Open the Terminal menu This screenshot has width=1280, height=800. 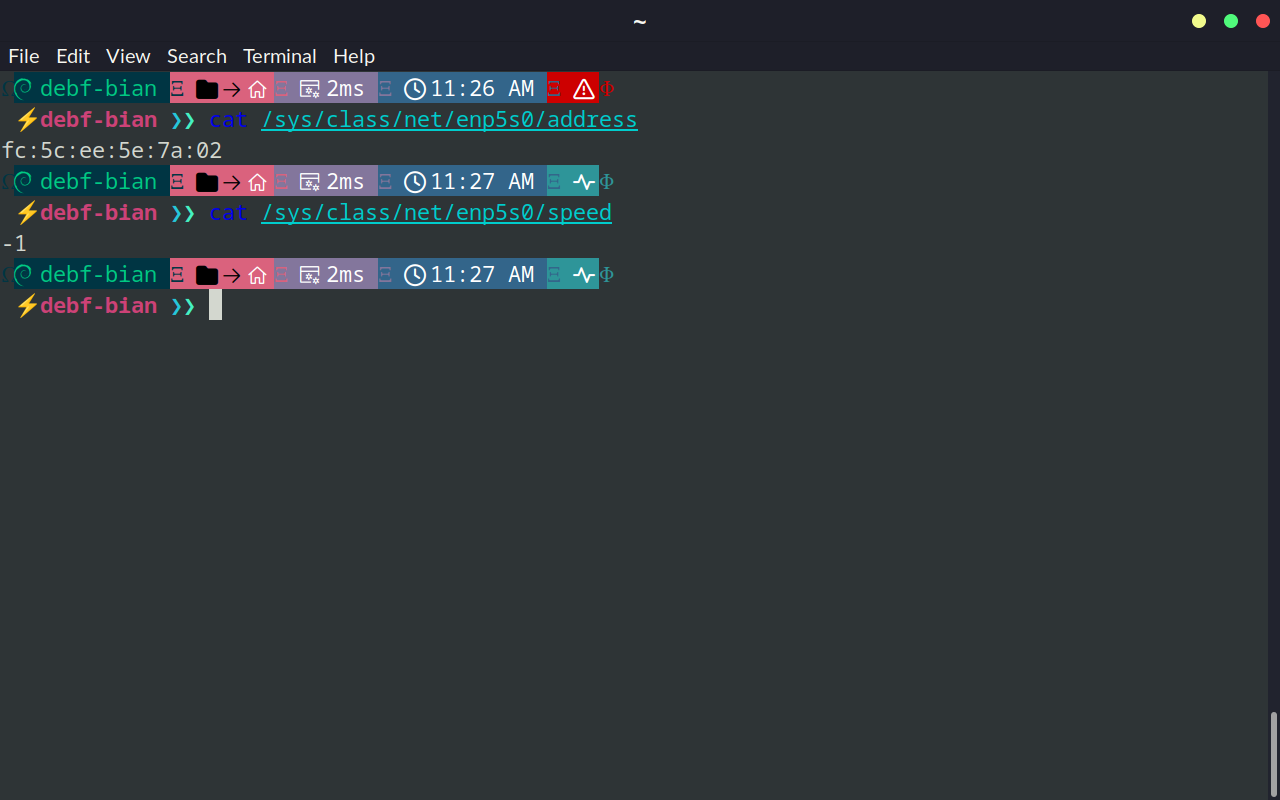point(279,56)
